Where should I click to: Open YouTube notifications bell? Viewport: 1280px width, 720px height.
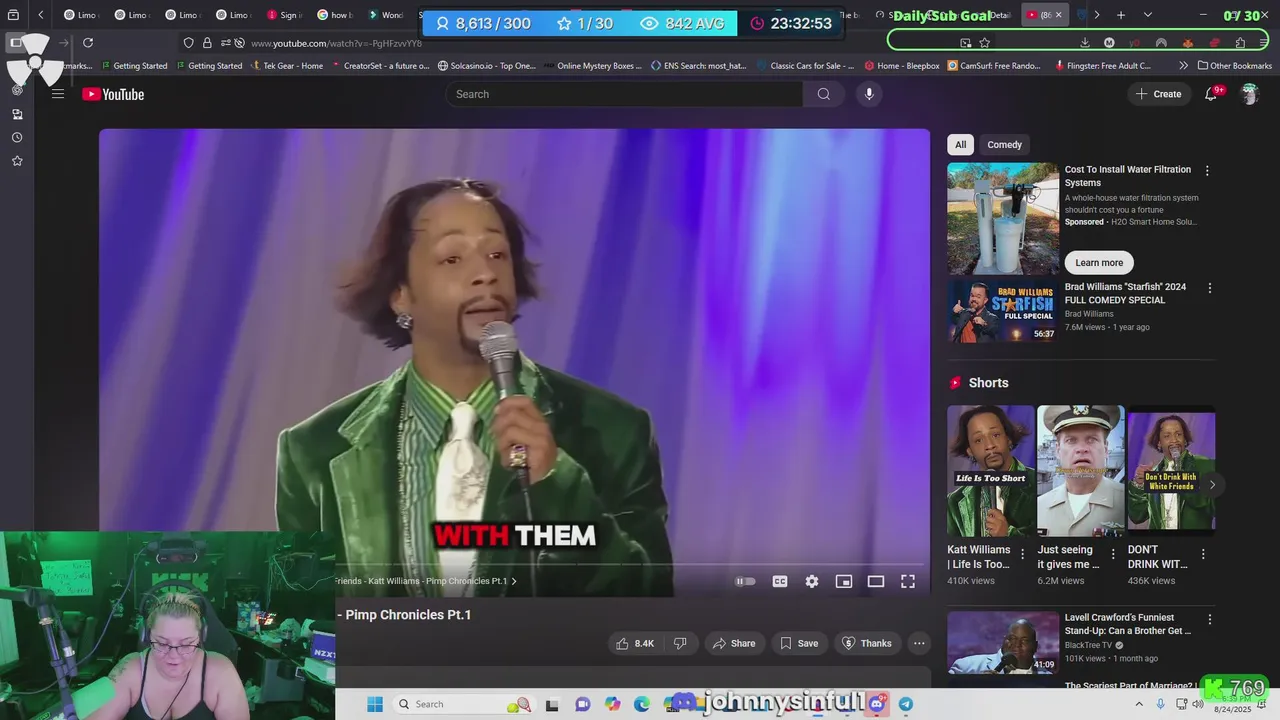point(1211,94)
